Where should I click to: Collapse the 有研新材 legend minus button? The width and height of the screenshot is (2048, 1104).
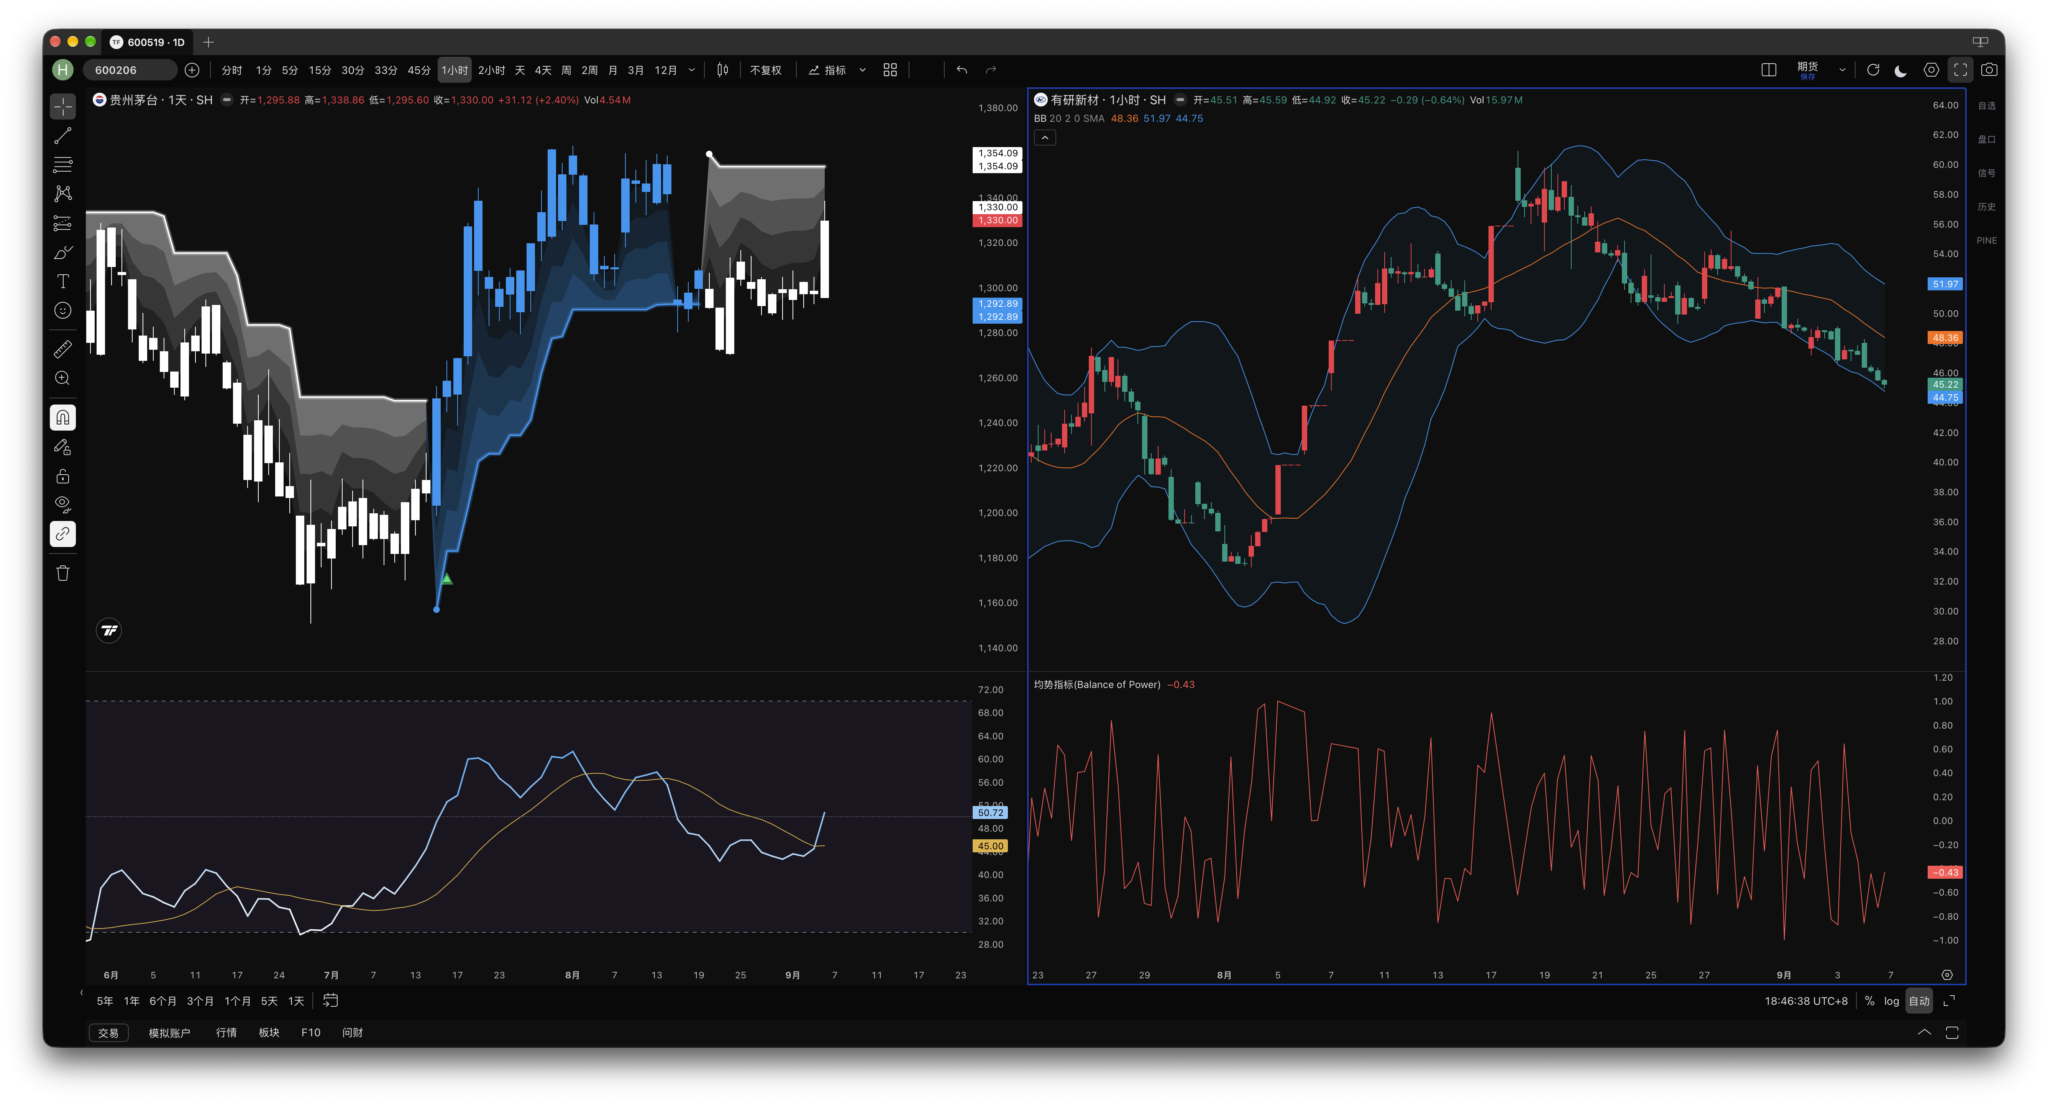(x=1180, y=100)
